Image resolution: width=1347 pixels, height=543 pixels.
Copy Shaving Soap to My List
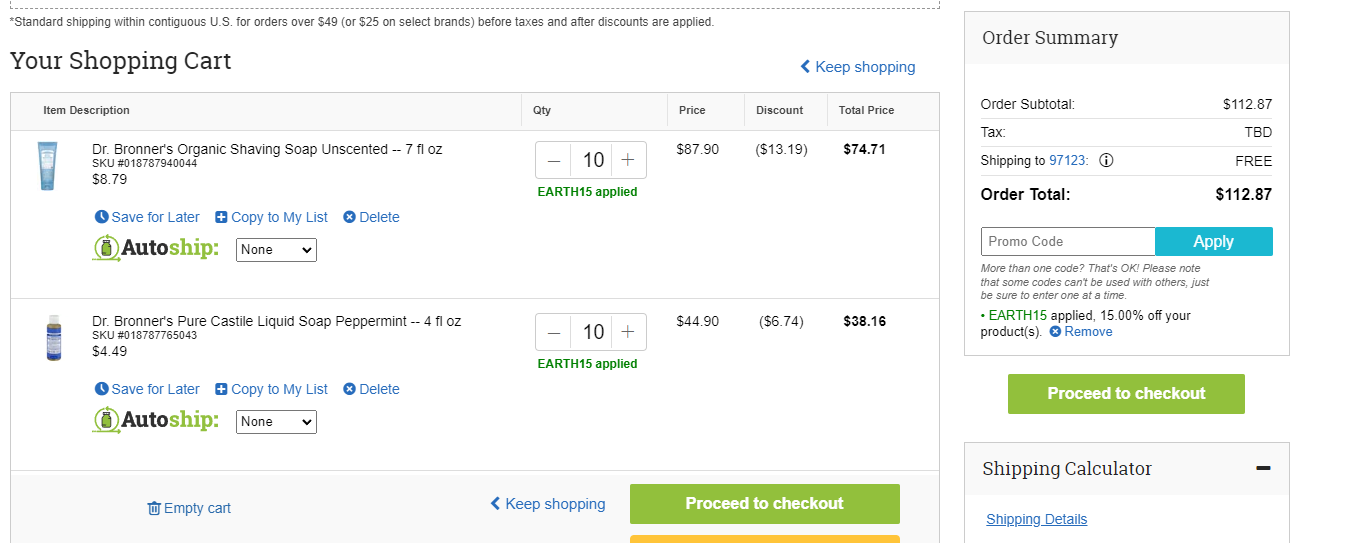[272, 217]
